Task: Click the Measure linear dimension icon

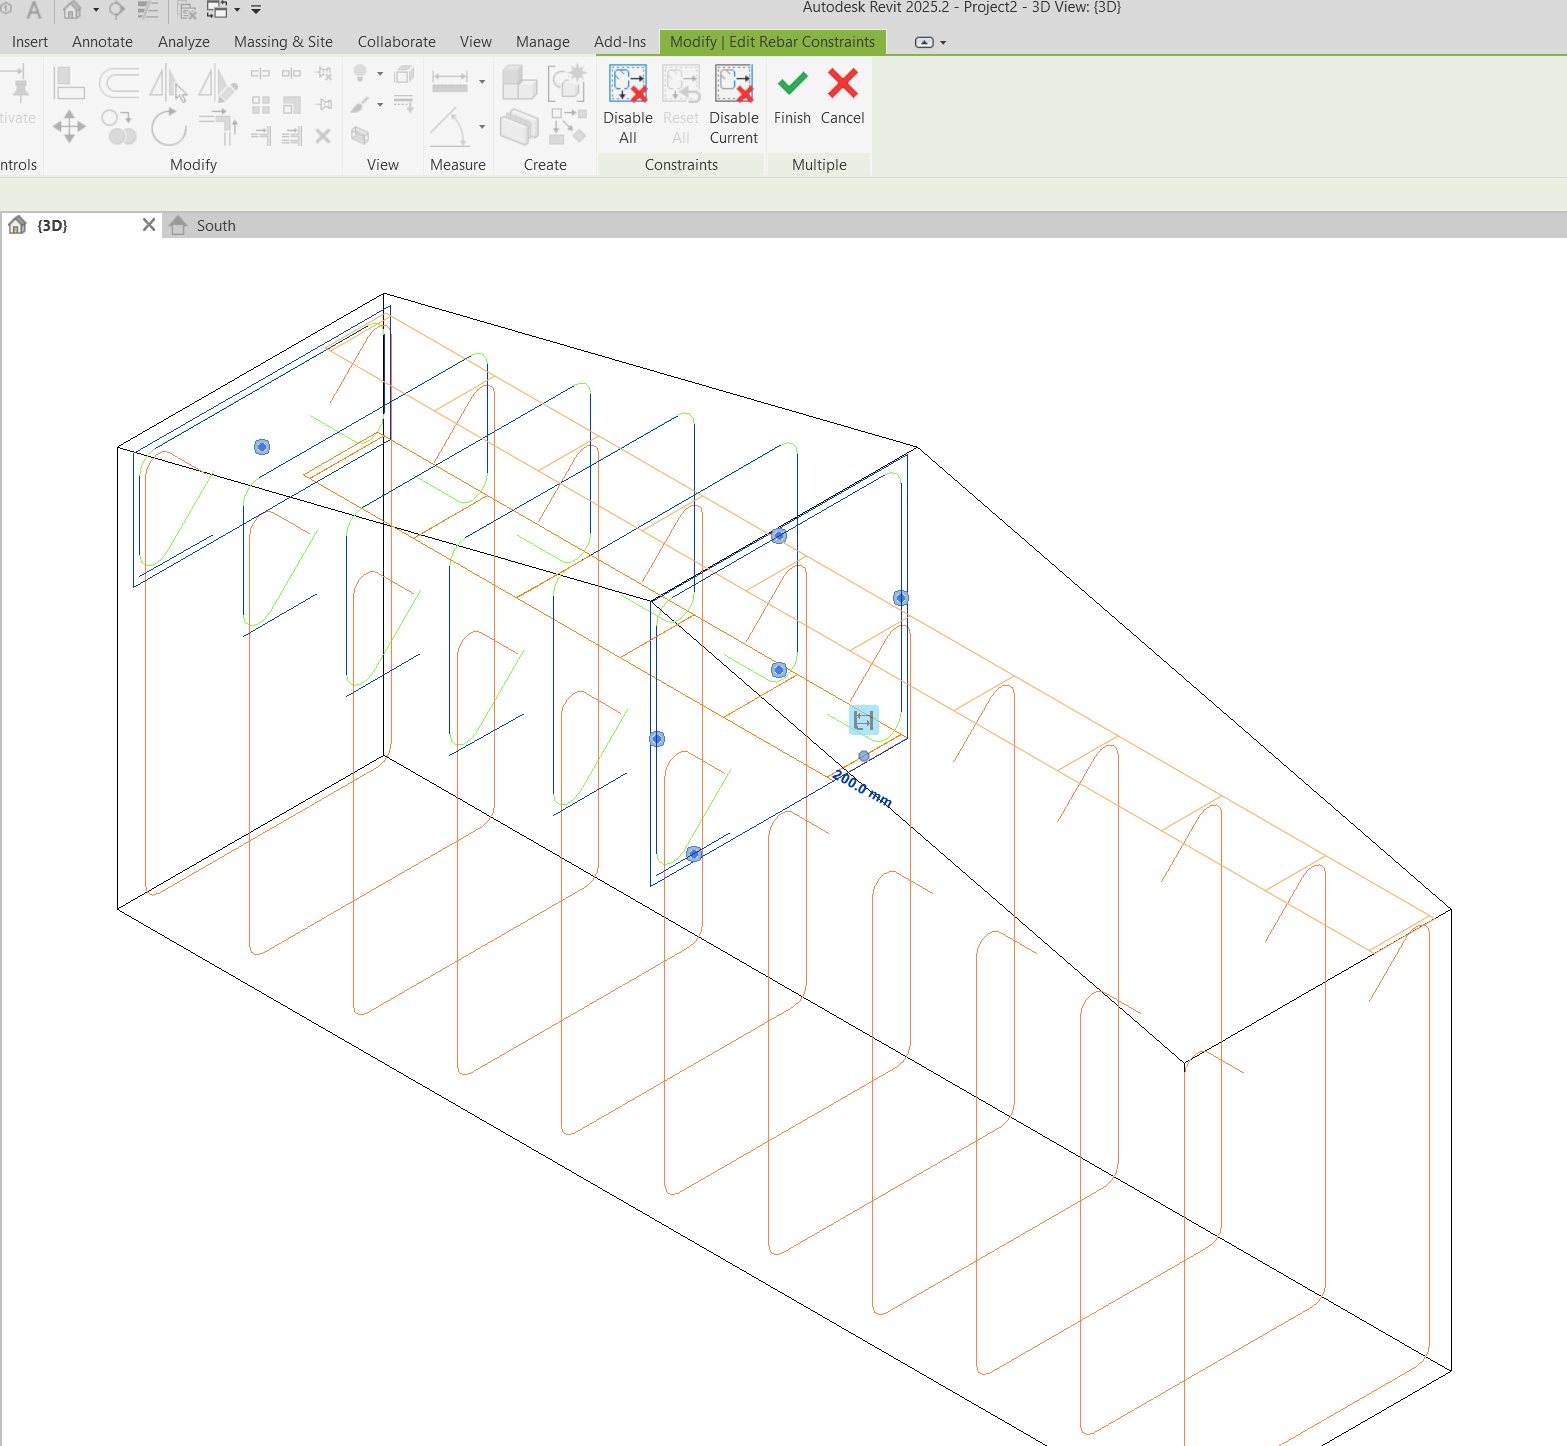Action: tap(450, 80)
